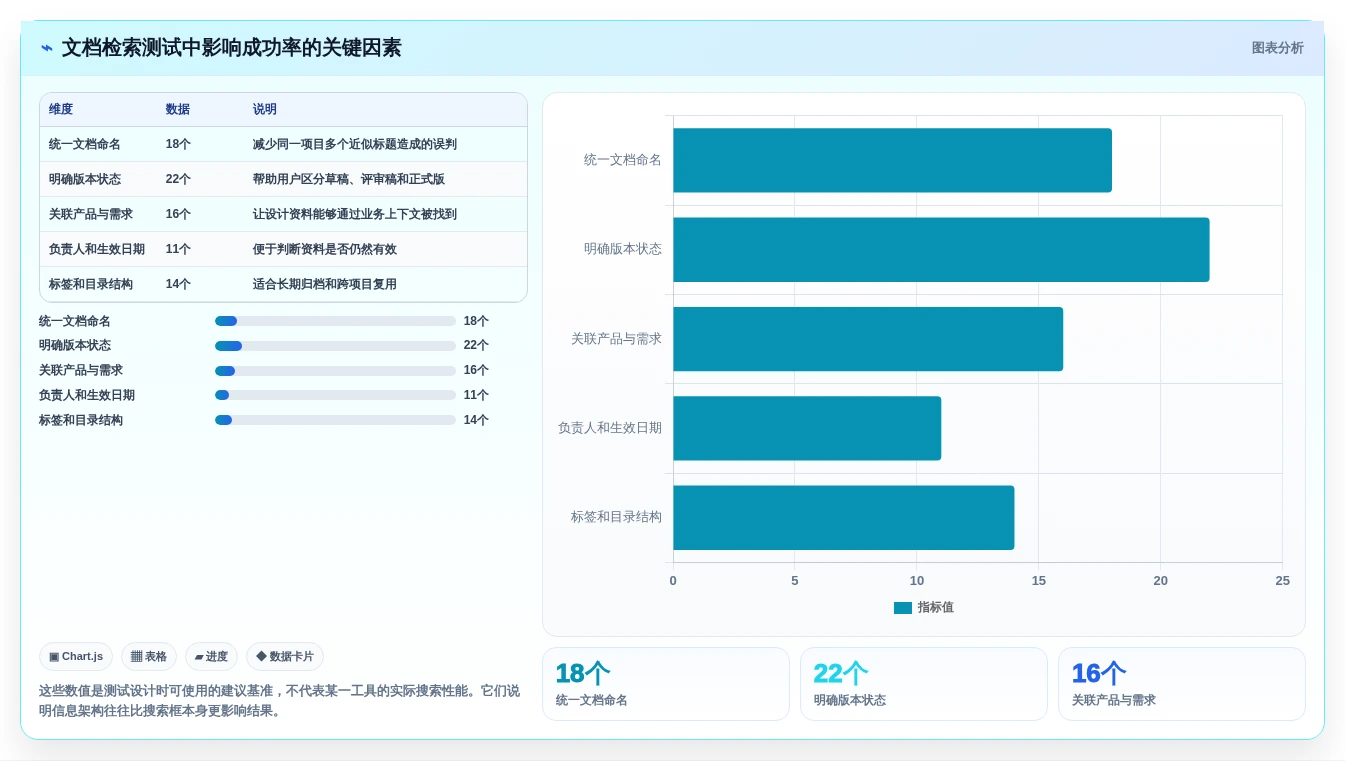This screenshot has width=1345, height=761.
Task: Click y-axis label 统一文档命名 in chart
Action: point(623,160)
